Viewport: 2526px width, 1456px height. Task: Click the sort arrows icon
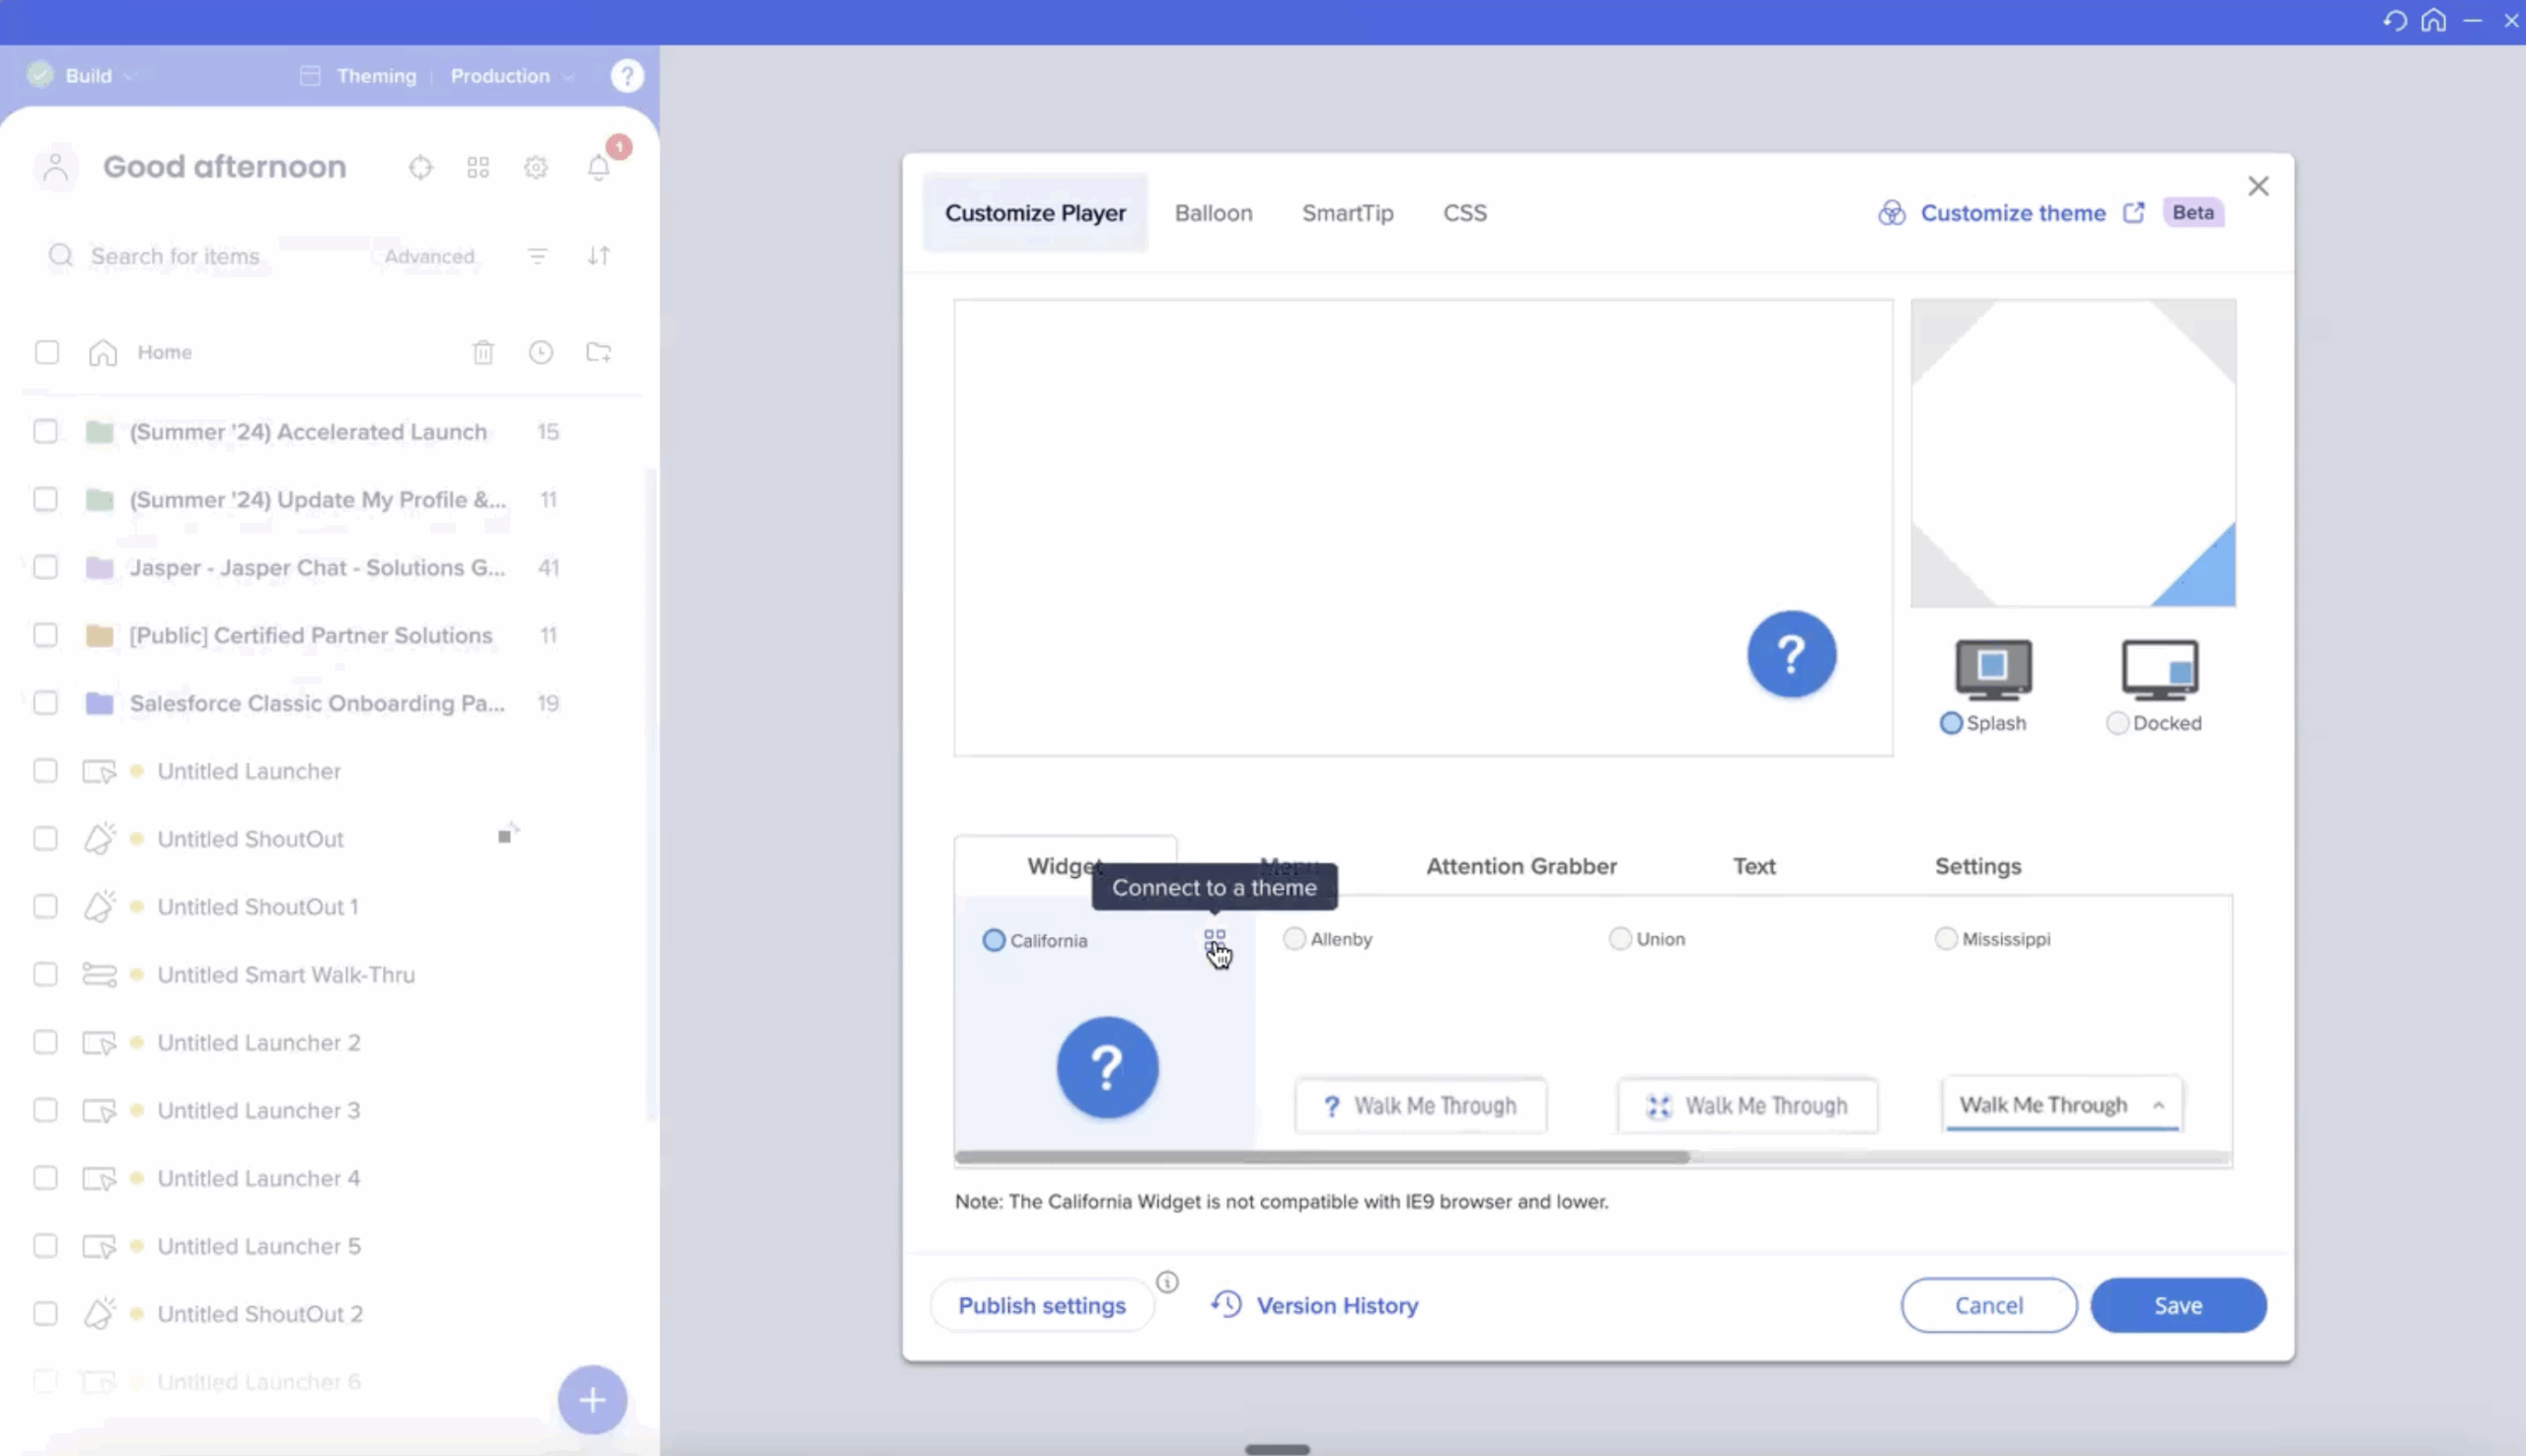[599, 256]
